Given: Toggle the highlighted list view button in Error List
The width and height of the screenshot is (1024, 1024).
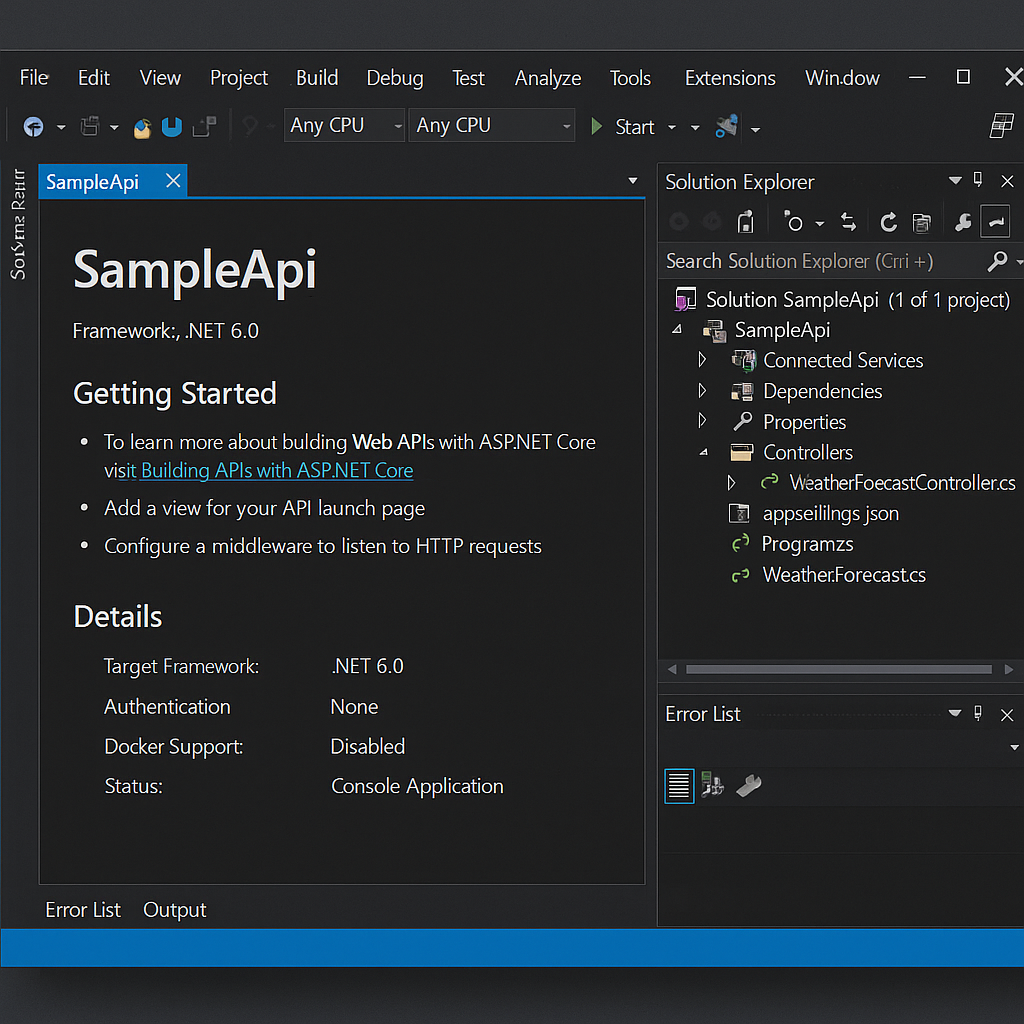Looking at the screenshot, I should [x=679, y=786].
